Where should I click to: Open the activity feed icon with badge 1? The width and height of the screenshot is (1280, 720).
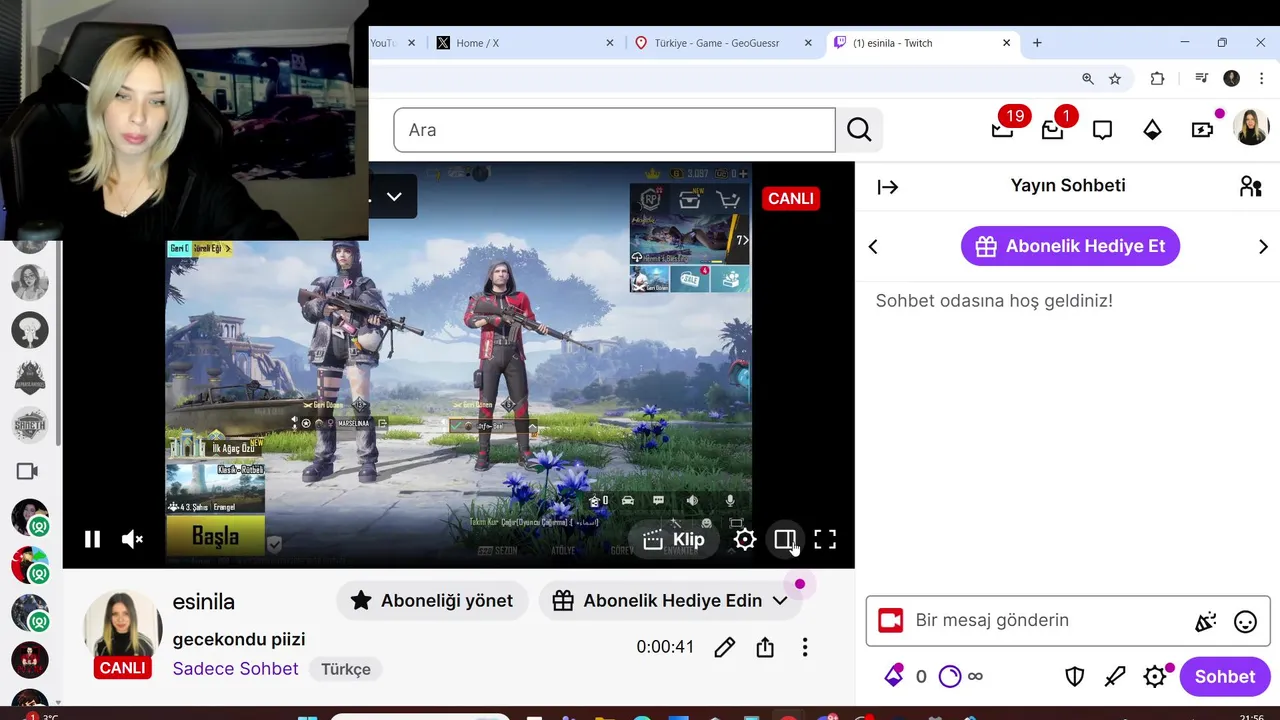[x=1053, y=129]
